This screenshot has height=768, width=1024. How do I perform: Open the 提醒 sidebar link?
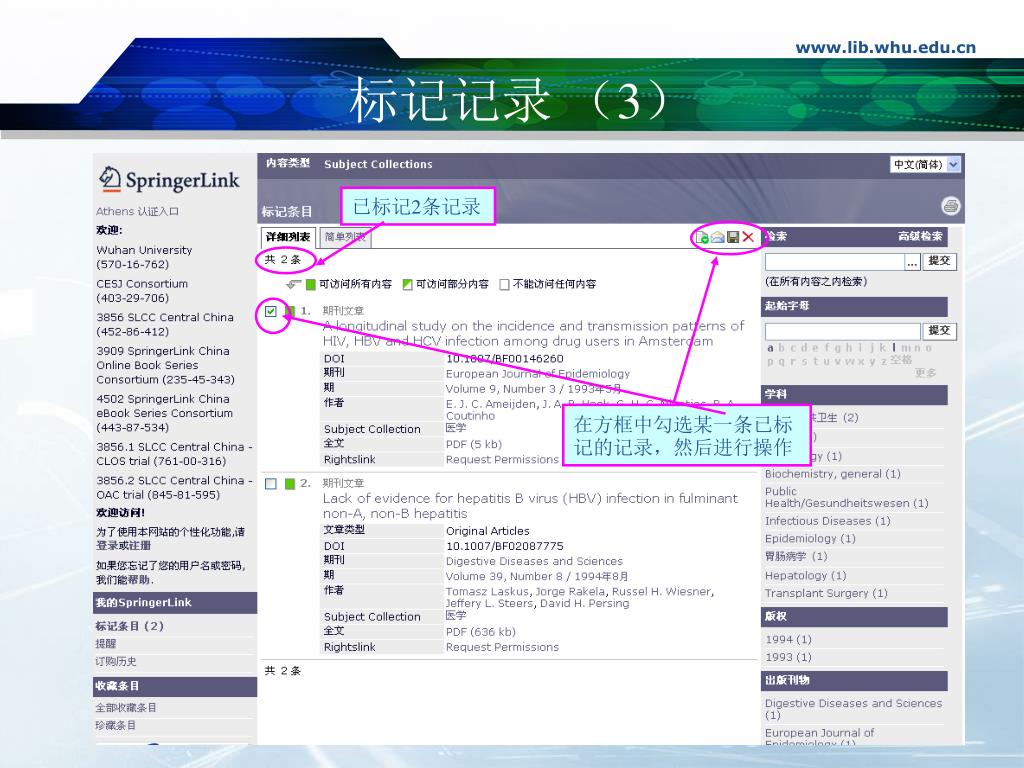(106, 643)
